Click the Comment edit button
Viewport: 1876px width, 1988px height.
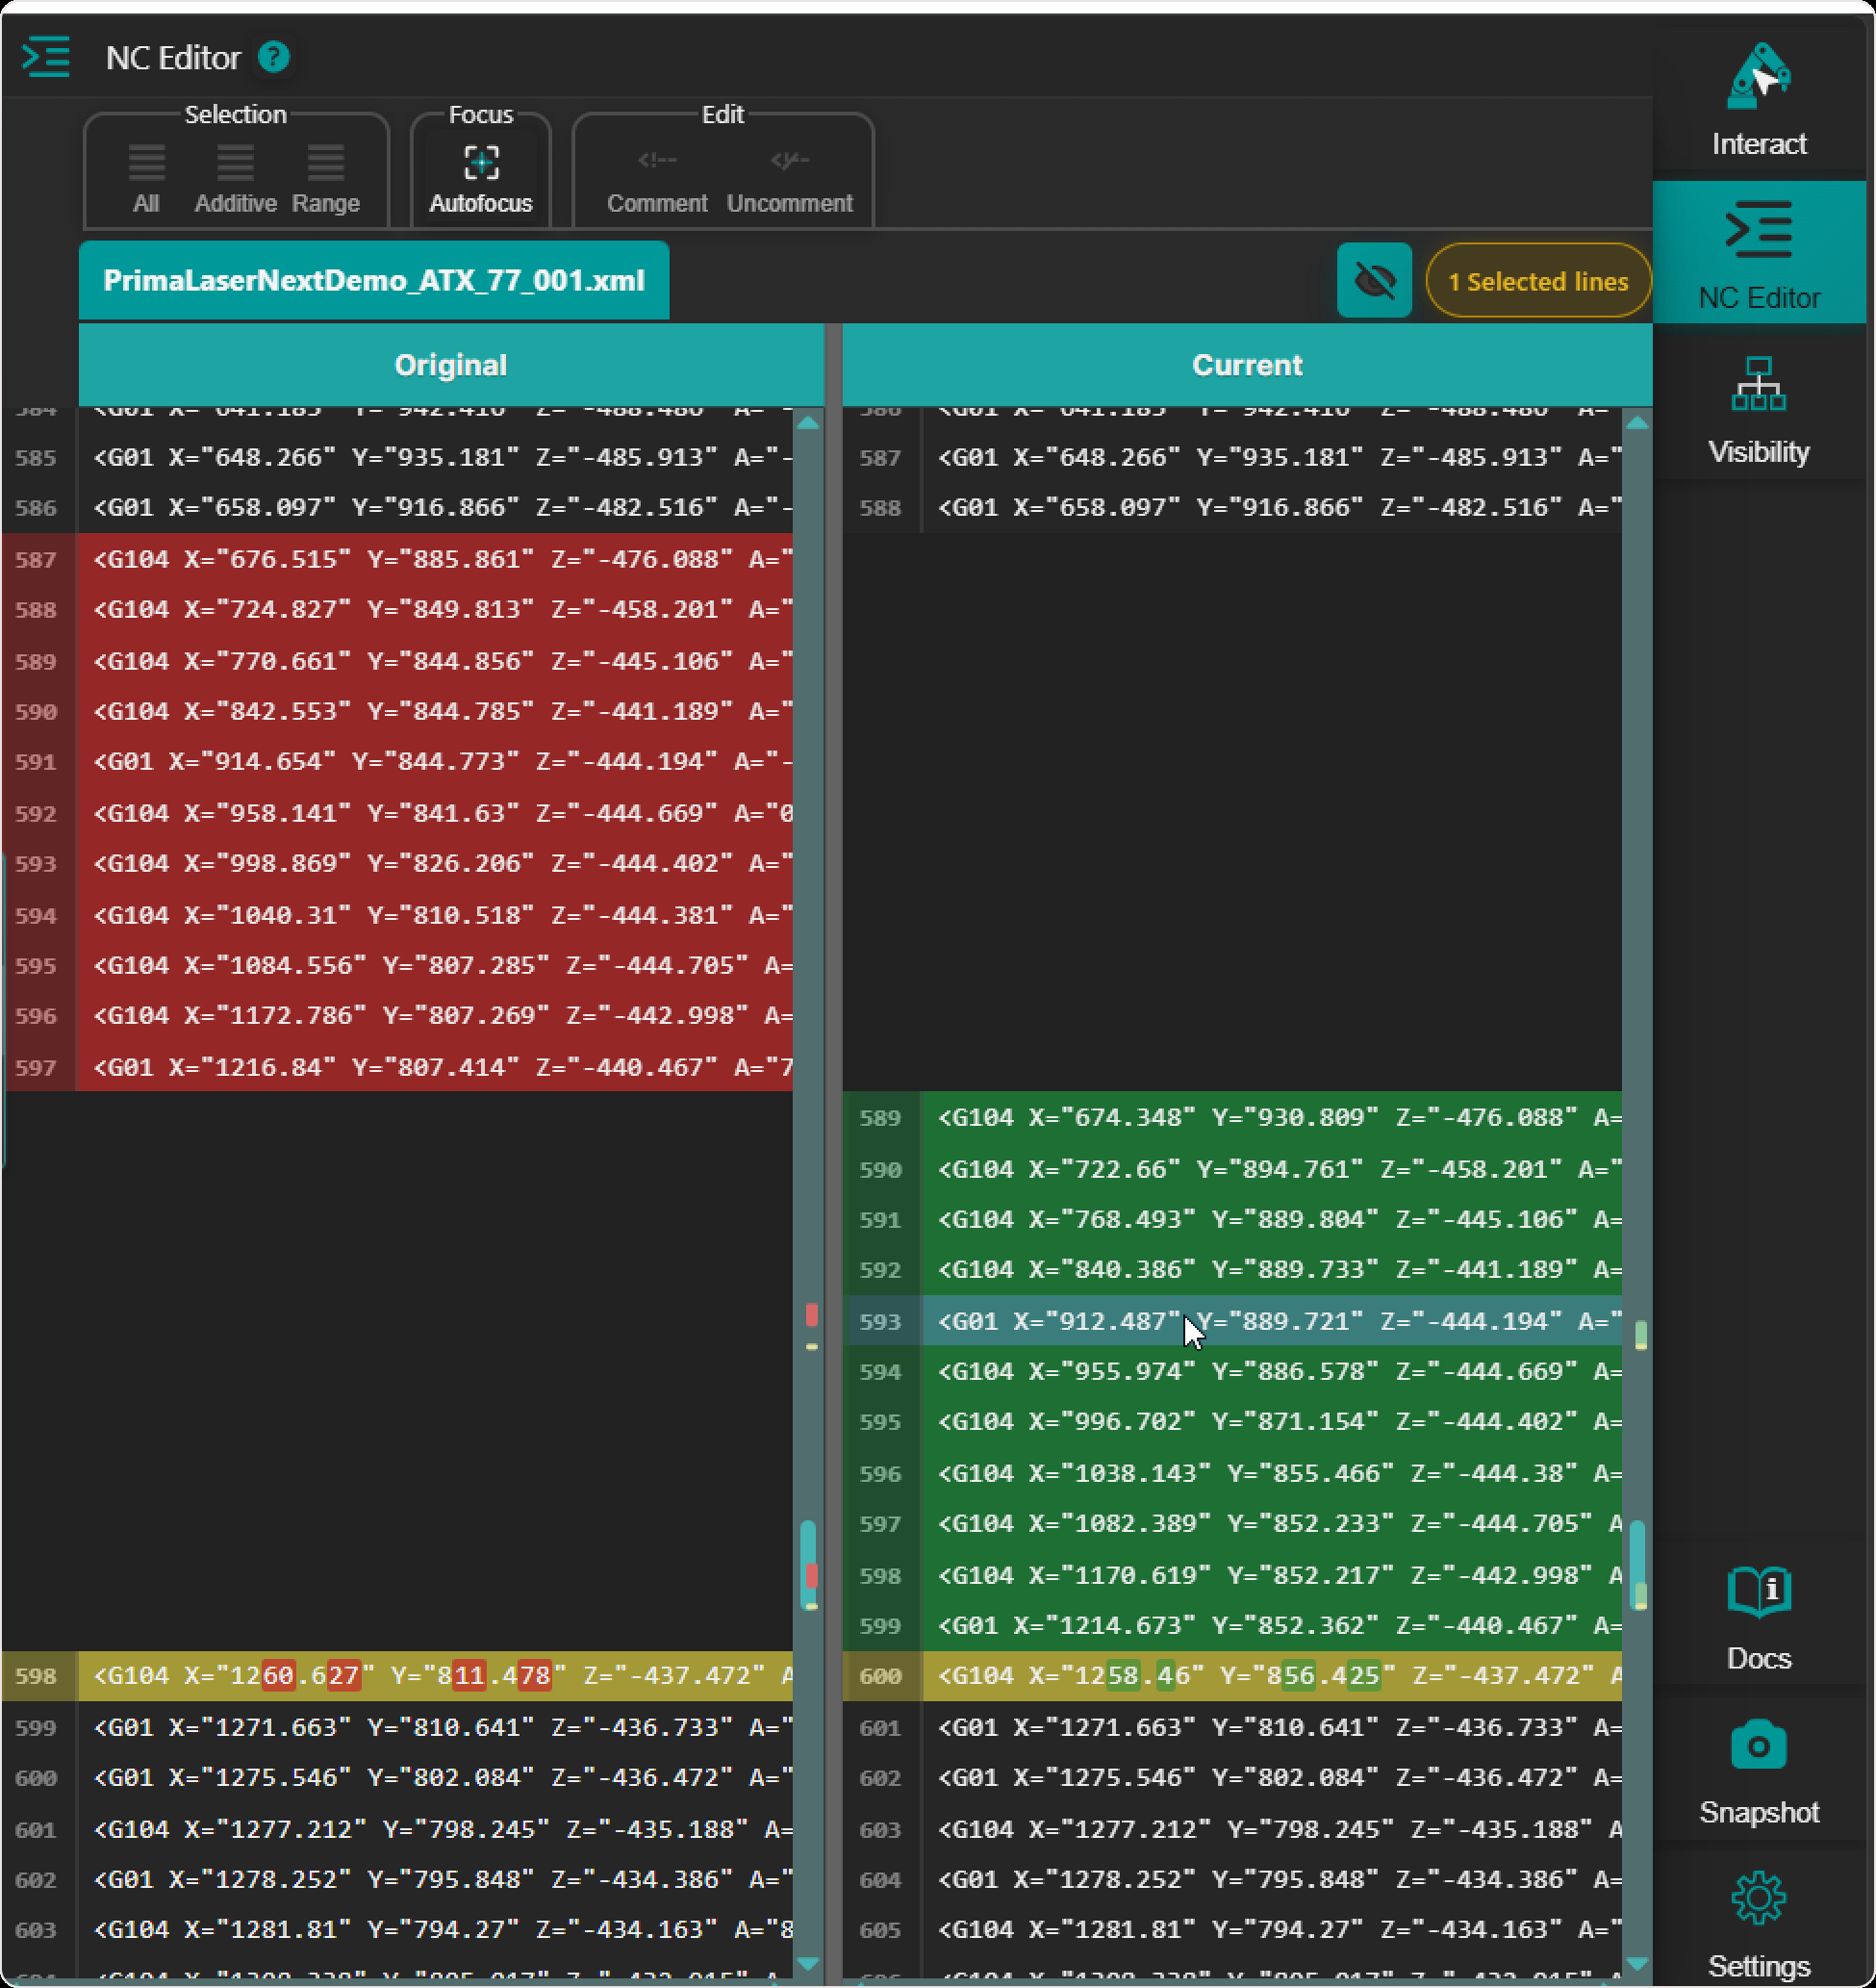pyautogui.click(x=657, y=179)
